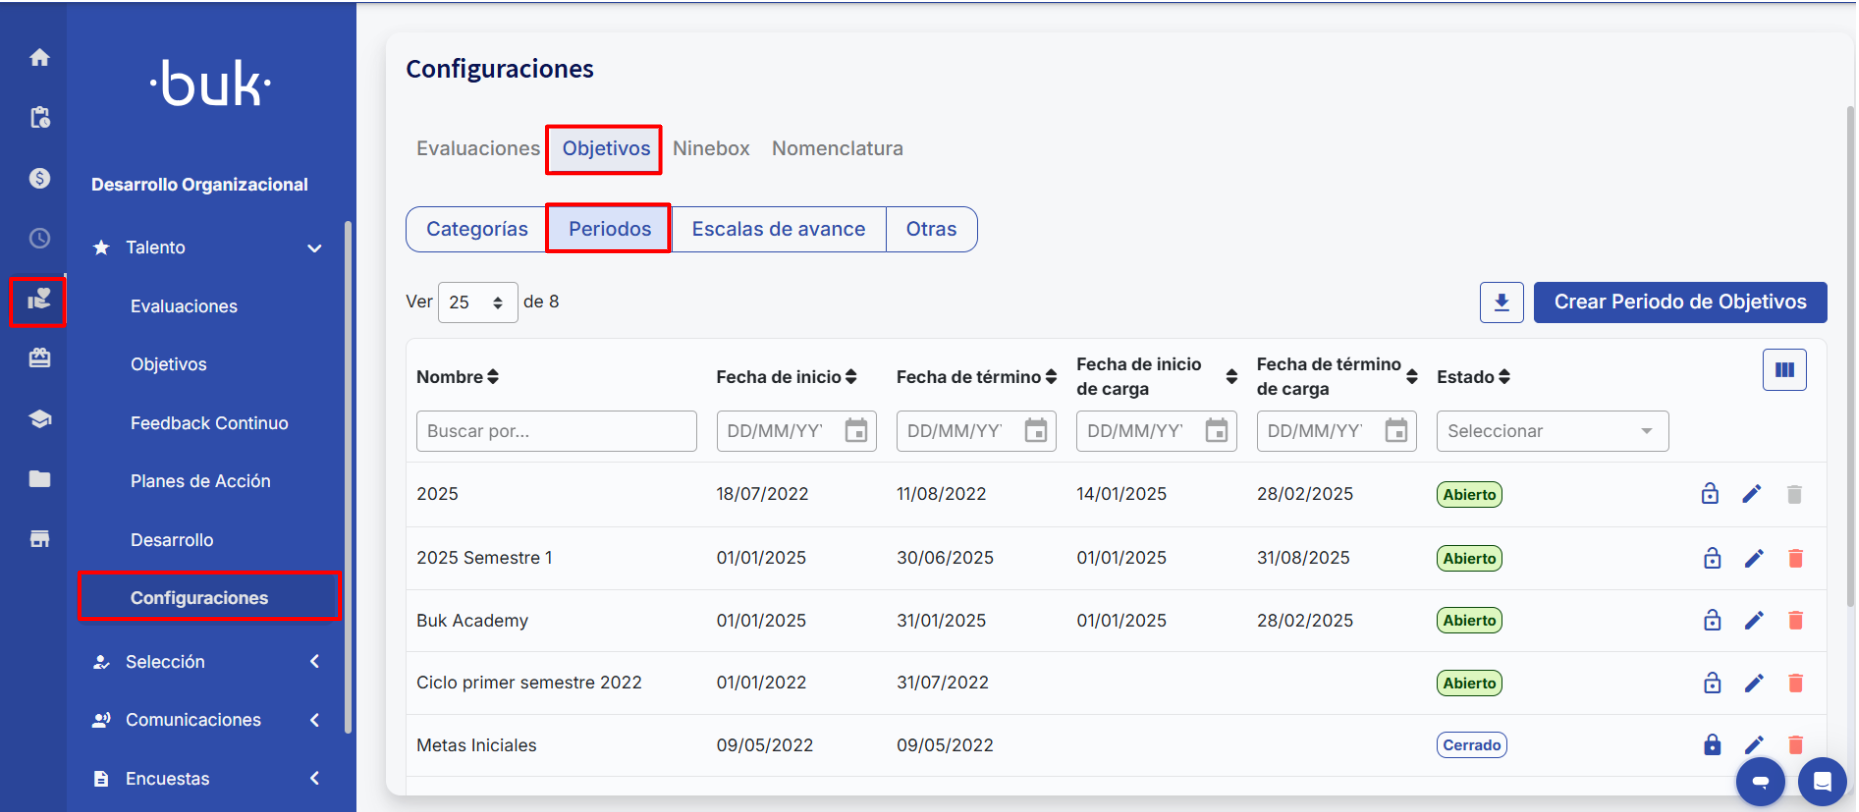
Task: Expand the Selección sidebar section
Action: [x=314, y=662]
